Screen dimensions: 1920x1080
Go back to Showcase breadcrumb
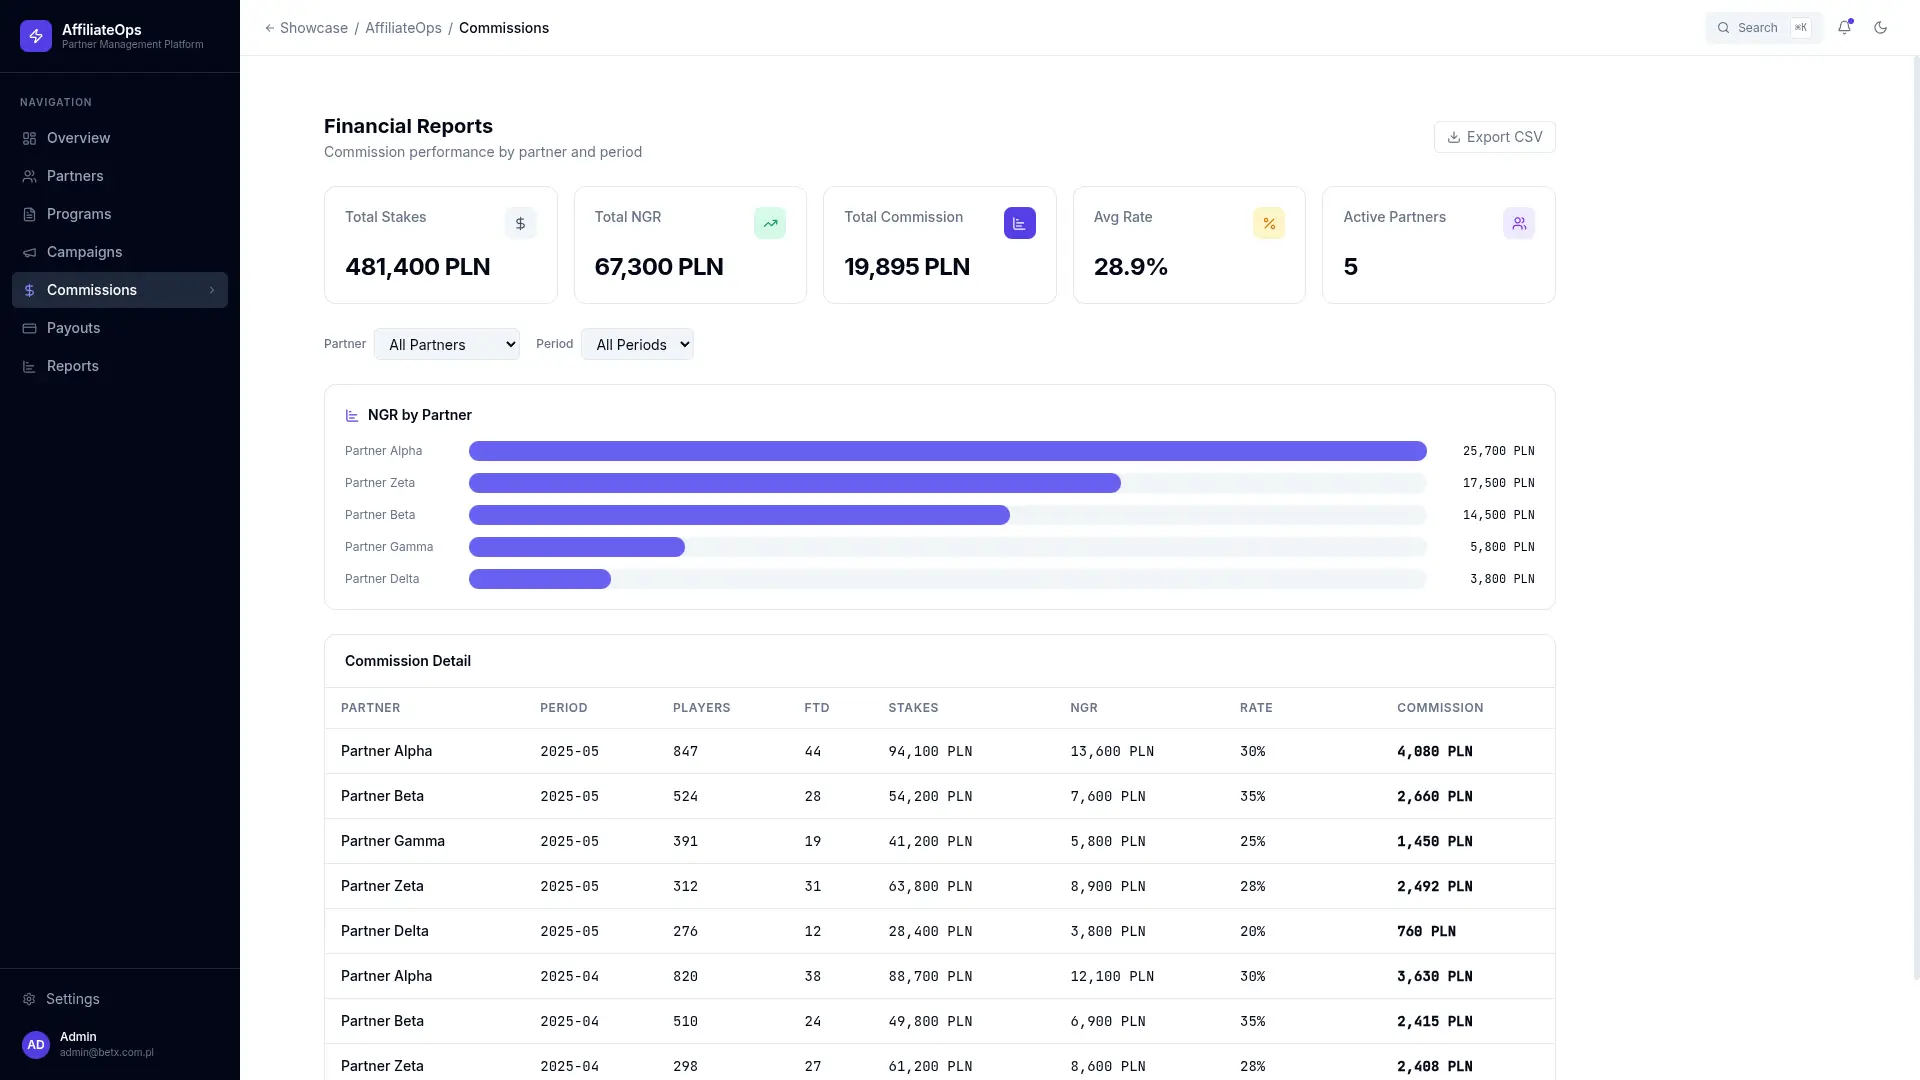coord(306,28)
